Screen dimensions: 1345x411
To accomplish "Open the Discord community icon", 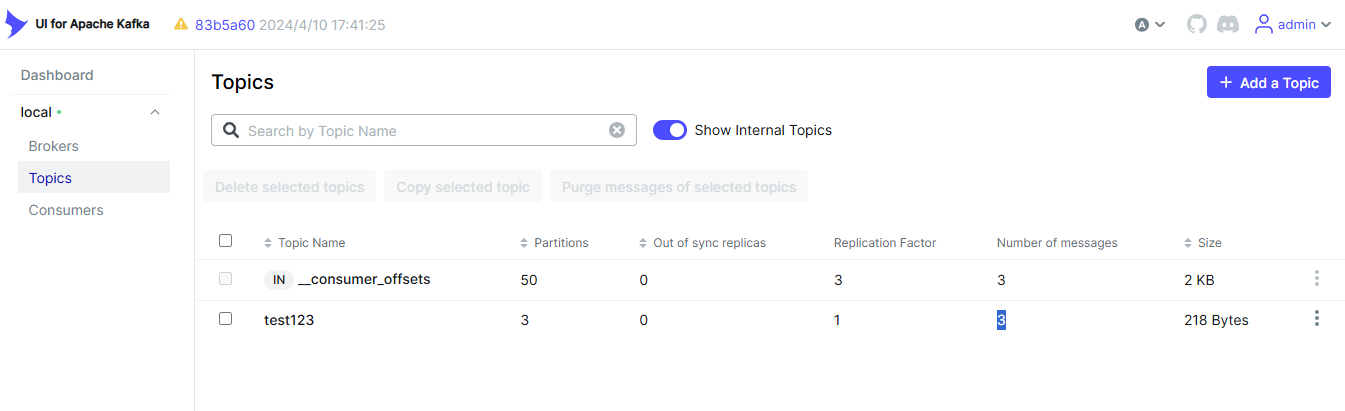I will [1228, 24].
